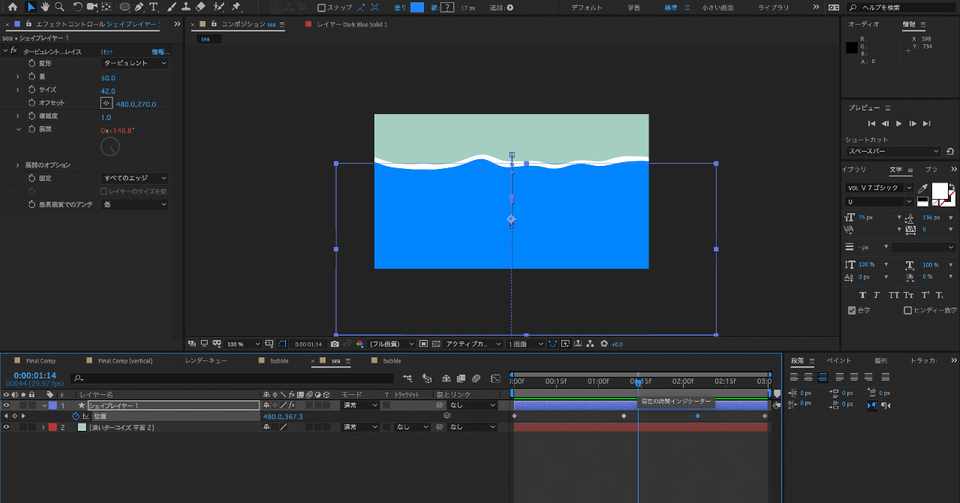The width and height of the screenshot is (960, 503).
Task: Click the evolution angle dial control
Action: click(x=110, y=147)
